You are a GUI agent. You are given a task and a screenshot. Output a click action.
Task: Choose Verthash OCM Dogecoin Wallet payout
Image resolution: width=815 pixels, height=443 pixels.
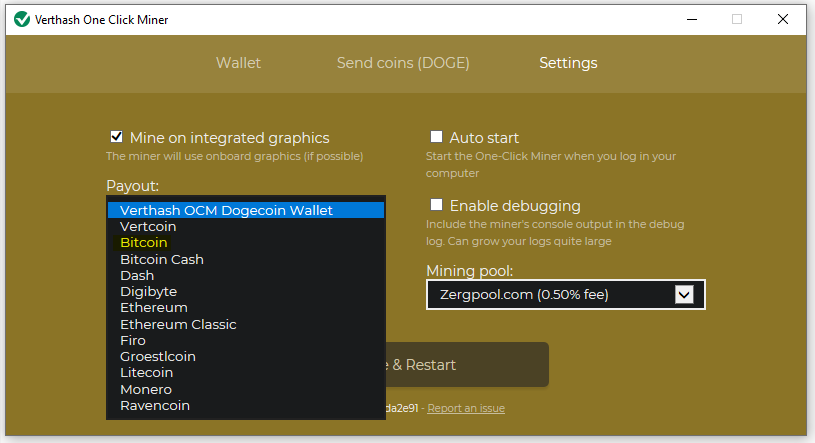(246, 210)
